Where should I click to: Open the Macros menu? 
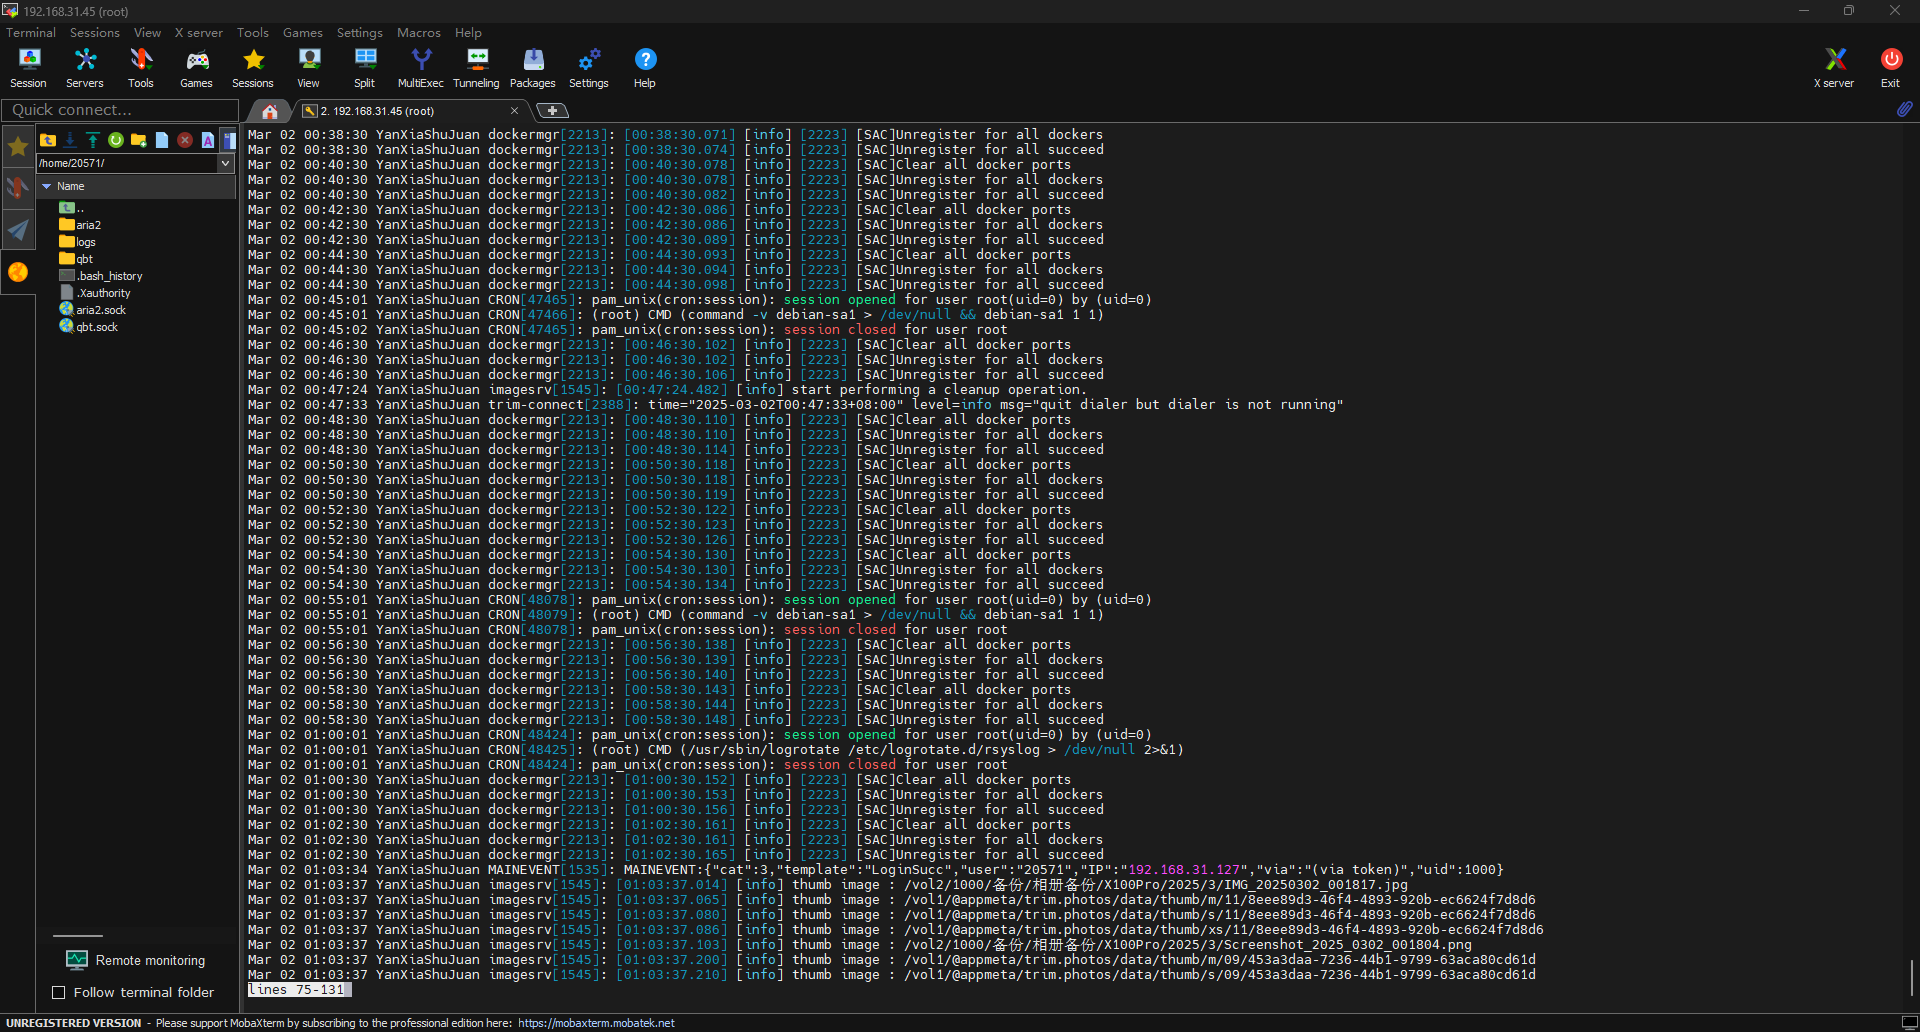[x=419, y=32]
